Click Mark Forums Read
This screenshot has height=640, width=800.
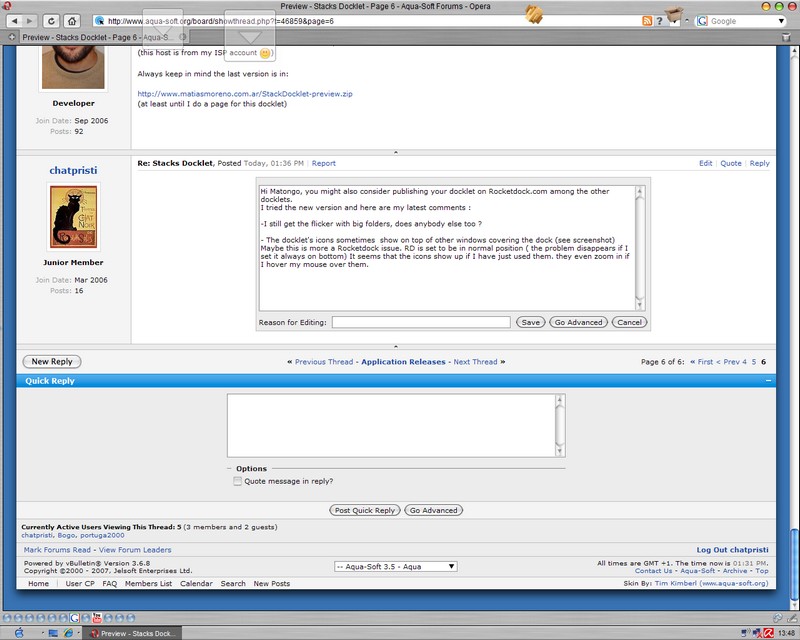click(57, 550)
